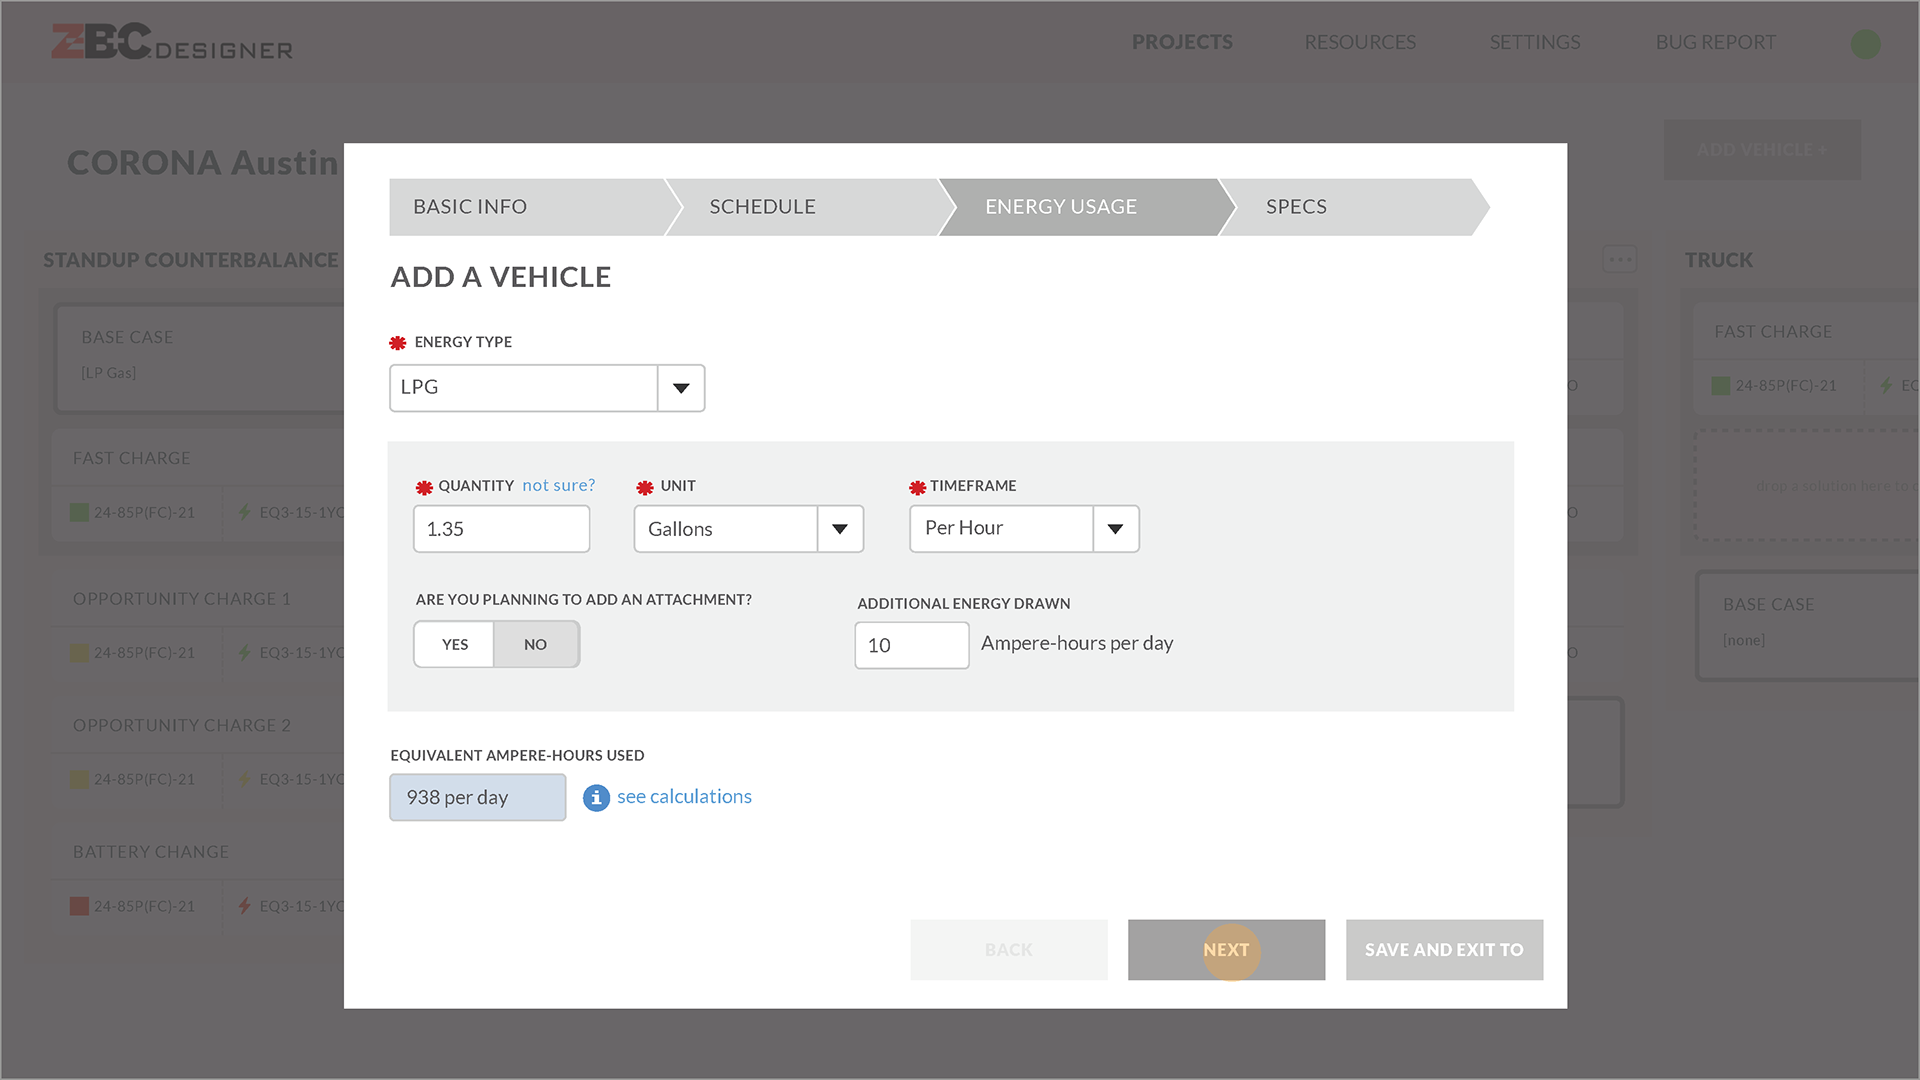This screenshot has height=1080, width=1920.
Task: Click the Additional Energy Drawn input field
Action: click(912, 646)
